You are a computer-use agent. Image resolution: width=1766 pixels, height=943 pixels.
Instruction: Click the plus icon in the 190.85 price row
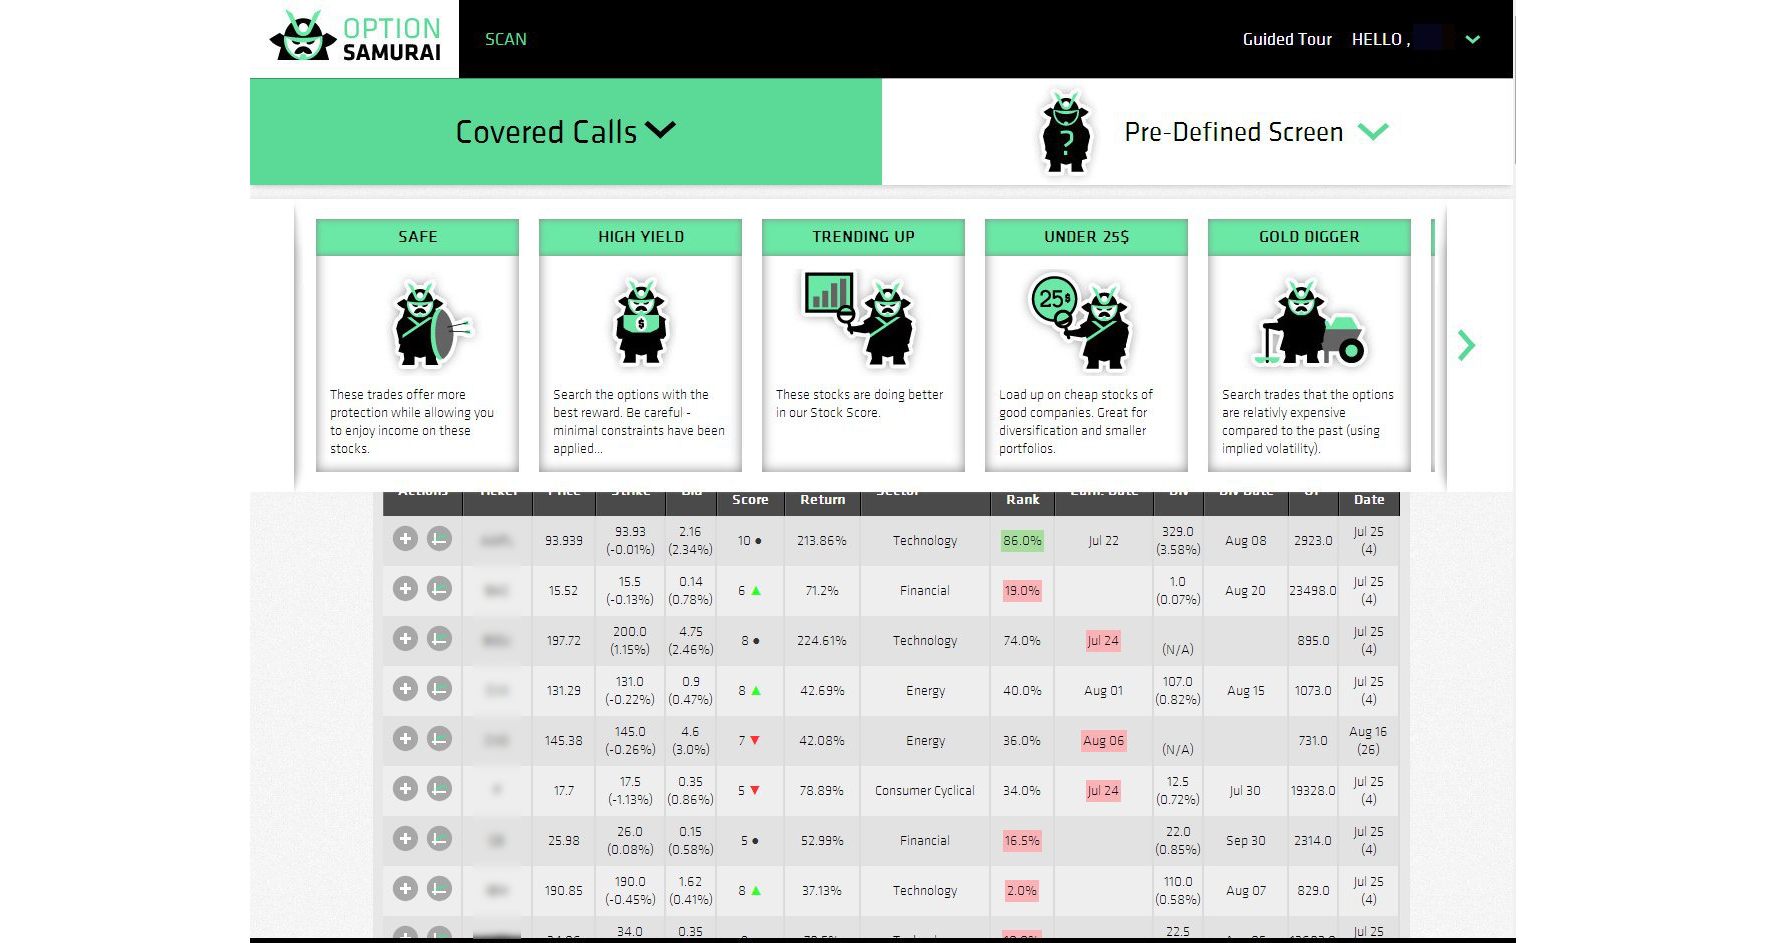click(x=405, y=889)
